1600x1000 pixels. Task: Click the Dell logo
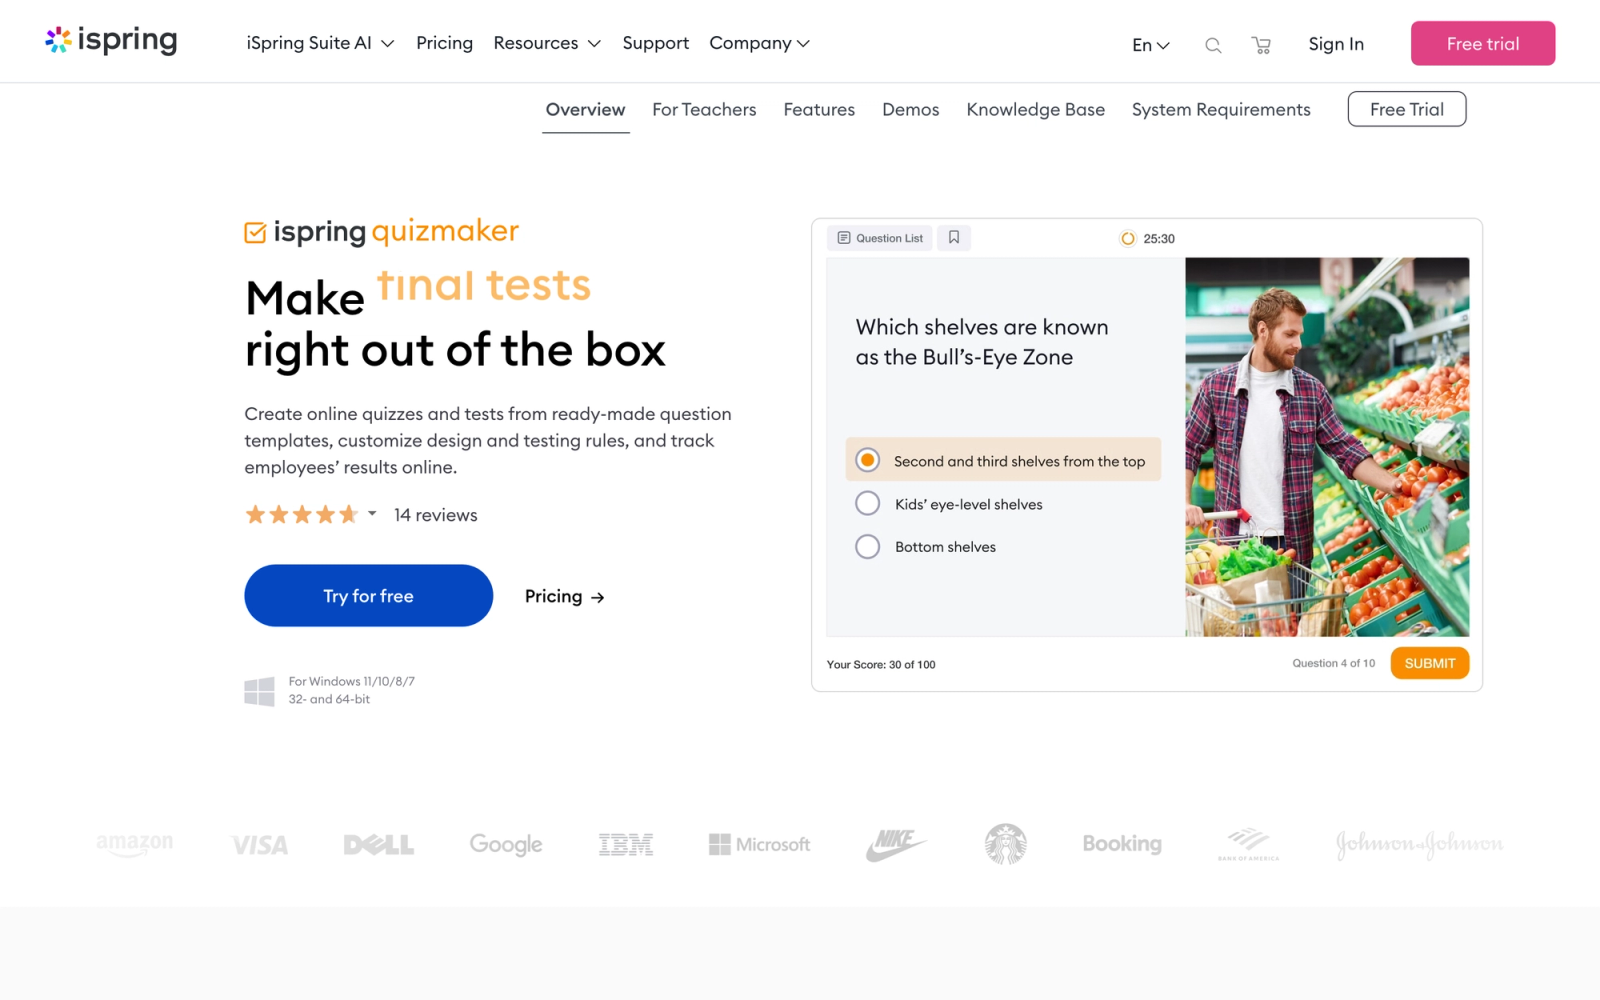point(379,845)
